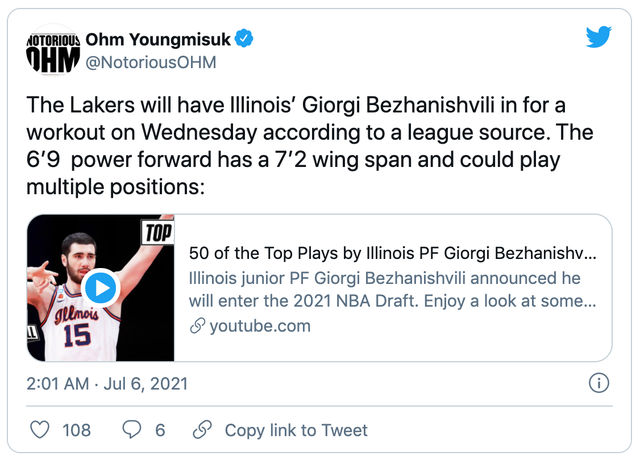This screenshot has width=640, height=460.
Task: Click the 6 replies count
Action: coord(160,430)
